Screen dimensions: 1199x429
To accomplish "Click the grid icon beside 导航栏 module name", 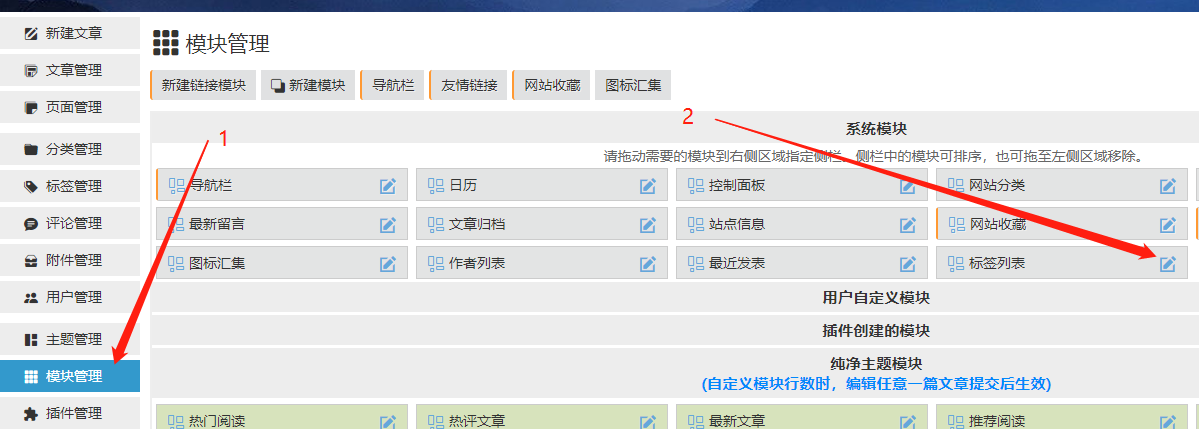I will coord(177,185).
